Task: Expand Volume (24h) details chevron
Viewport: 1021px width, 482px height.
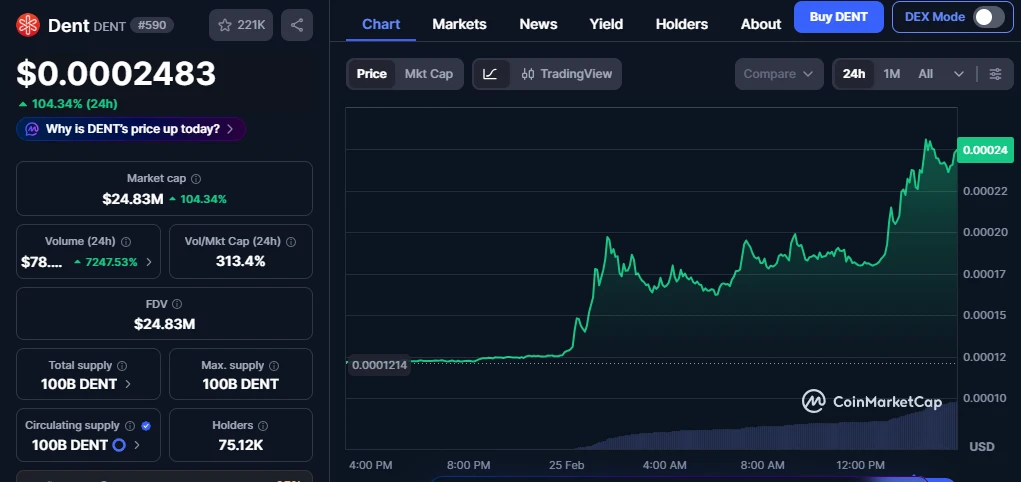Action: pos(149,262)
